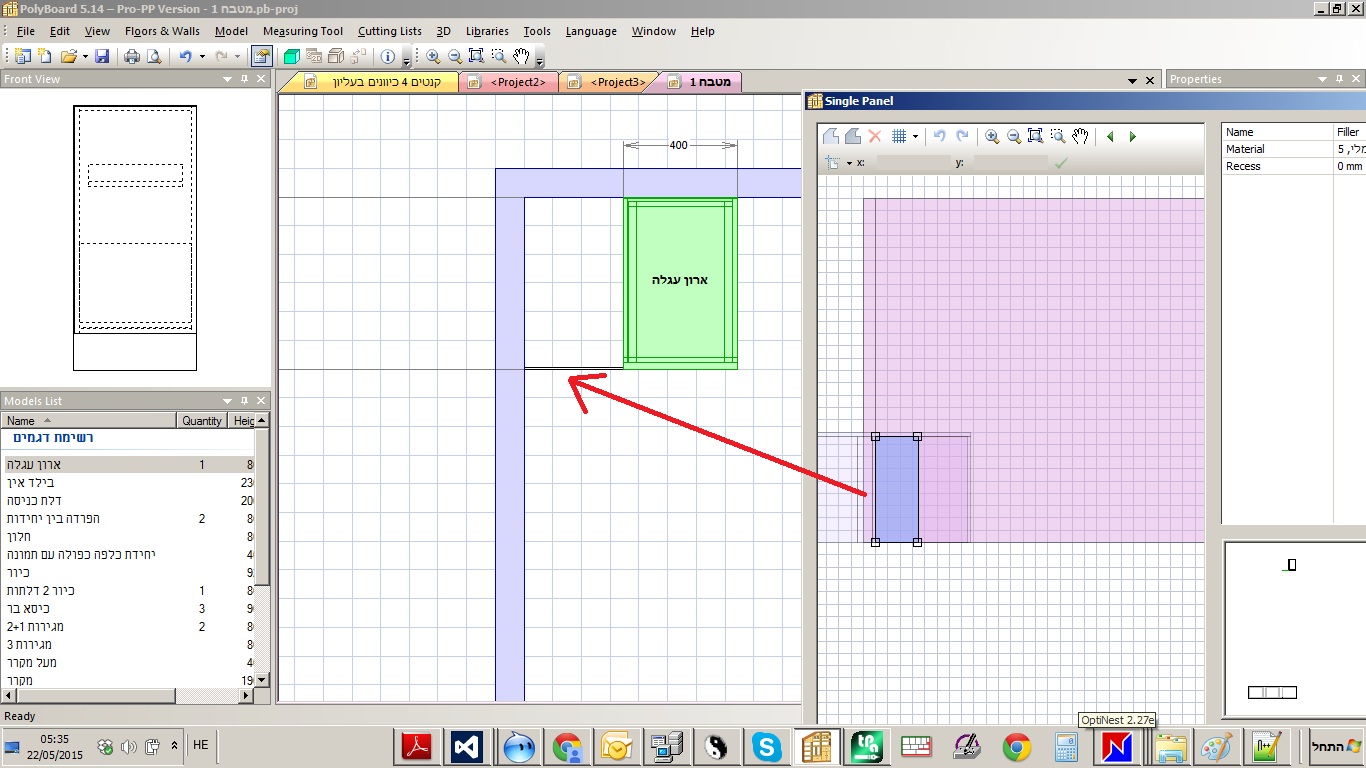Screen dimensions: 1366x768
Task: Open the File menu
Action: 26,31
